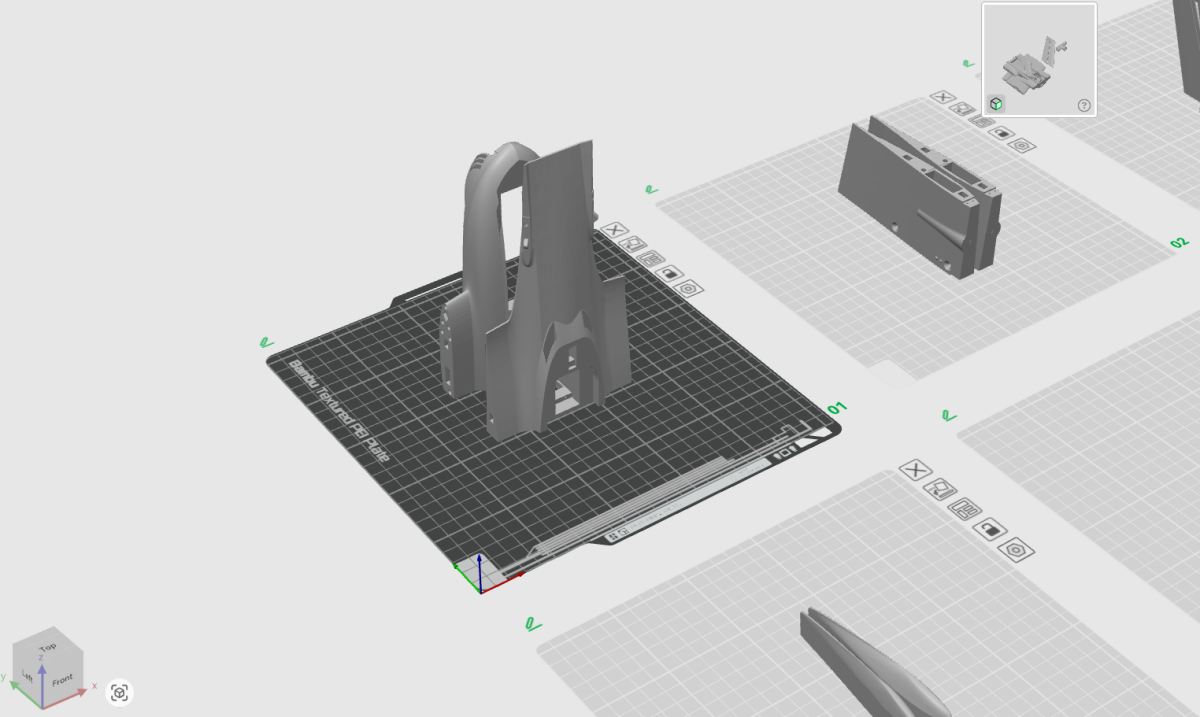The height and width of the screenshot is (717, 1200).
Task: Remove all objects from plate 02
Action: (943, 97)
